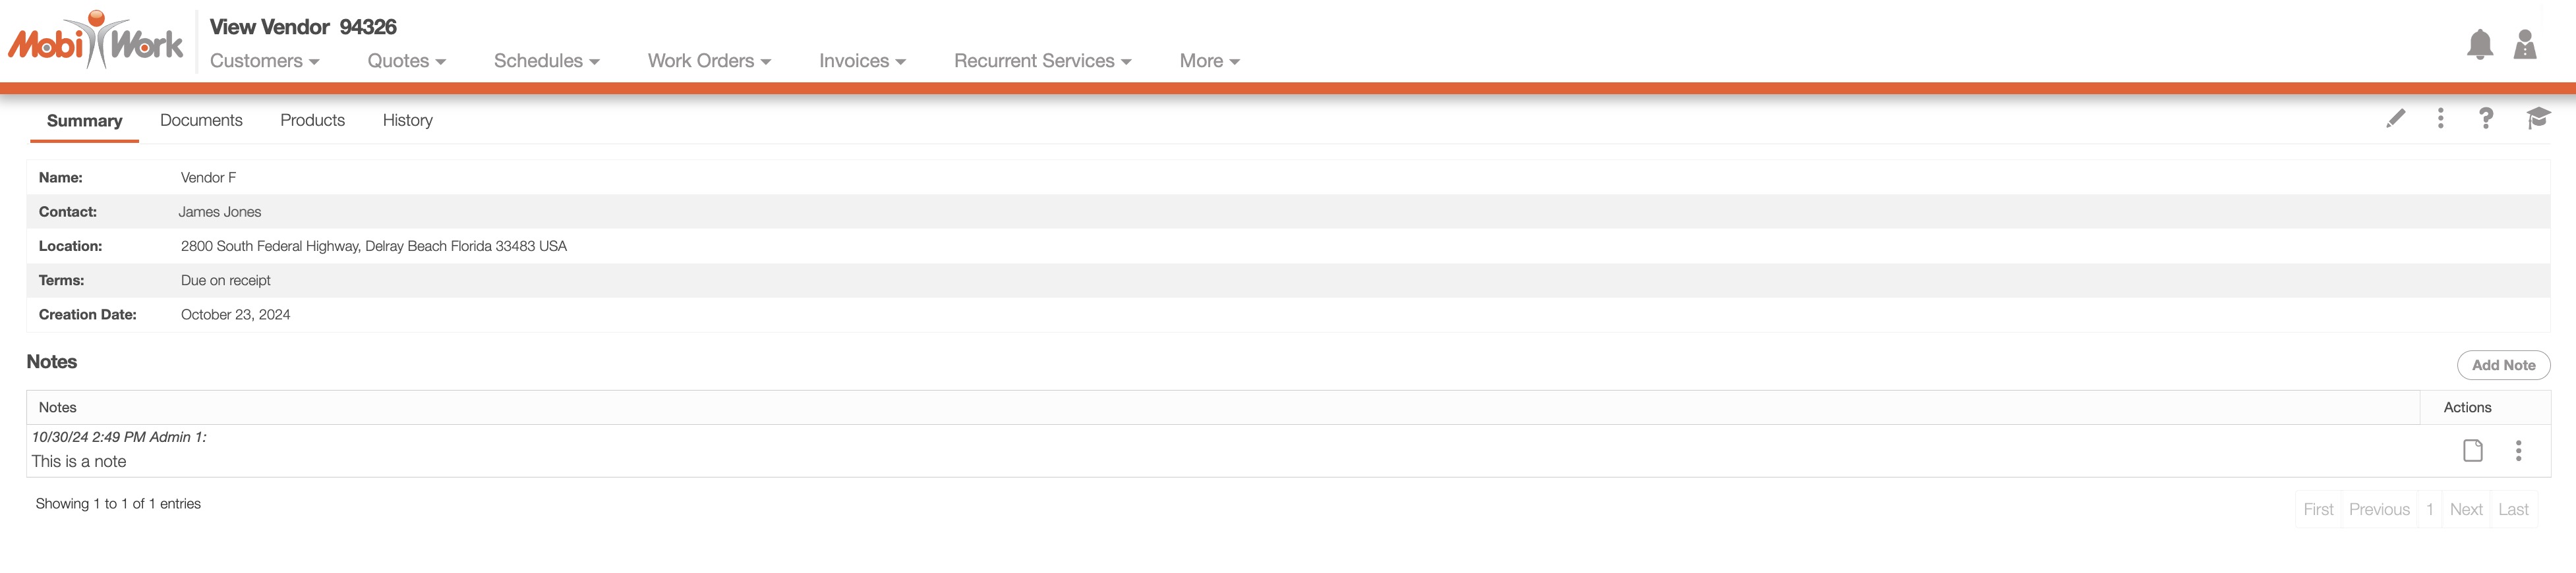Expand the Customers dropdown menu
This screenshot has width=2576, height=573.
[264, 61]
